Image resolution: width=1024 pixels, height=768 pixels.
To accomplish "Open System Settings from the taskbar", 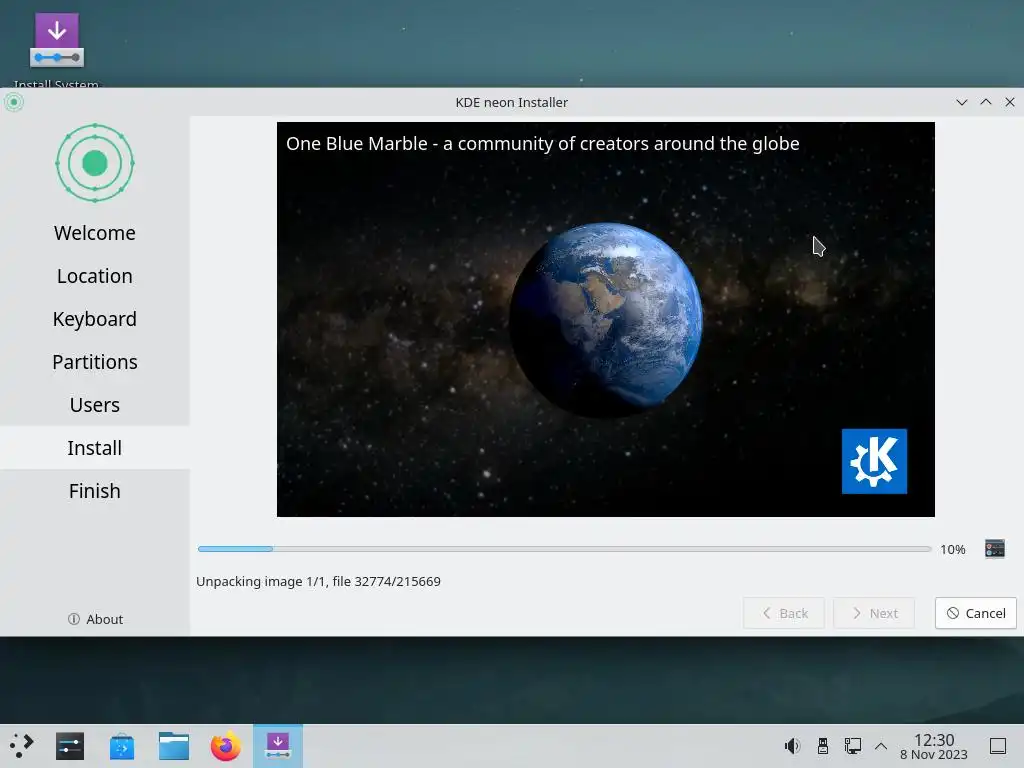I will click(x=70, y=746).
